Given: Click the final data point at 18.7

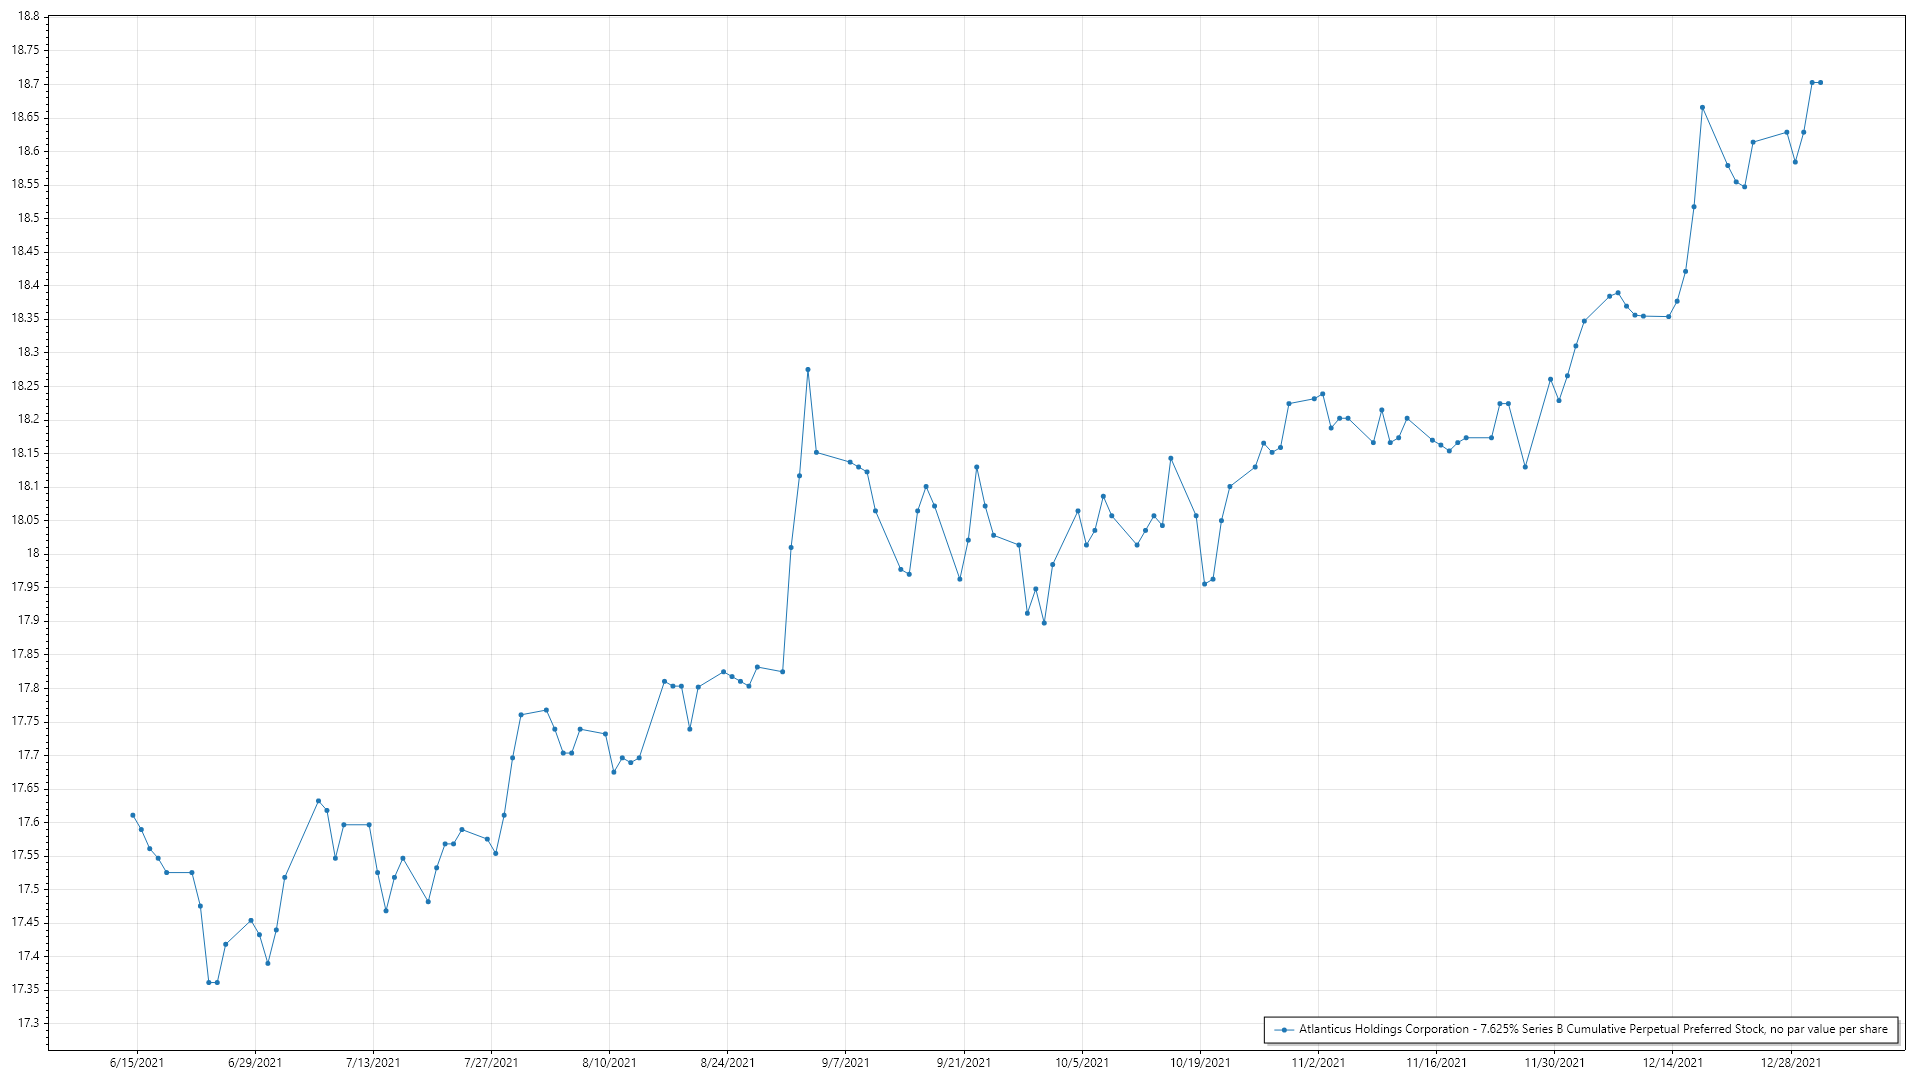Looking at the screenshot, I should (1820, 83).
